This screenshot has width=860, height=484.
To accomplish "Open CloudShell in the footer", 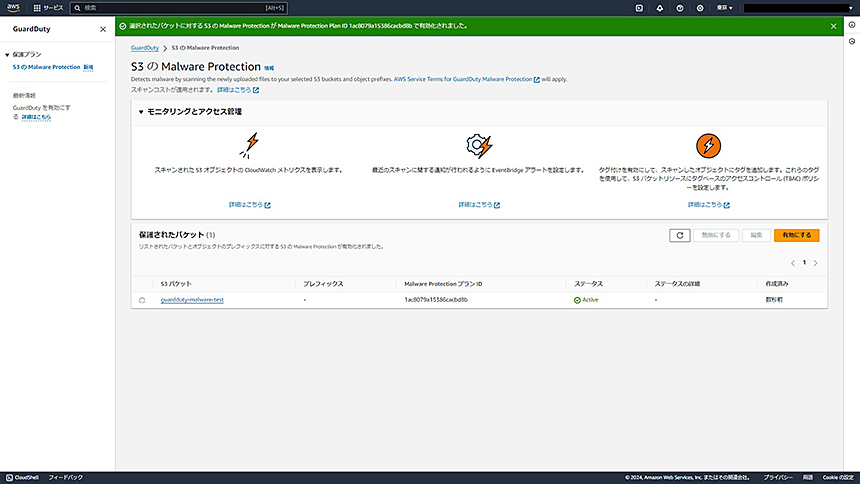I will 22,477.
